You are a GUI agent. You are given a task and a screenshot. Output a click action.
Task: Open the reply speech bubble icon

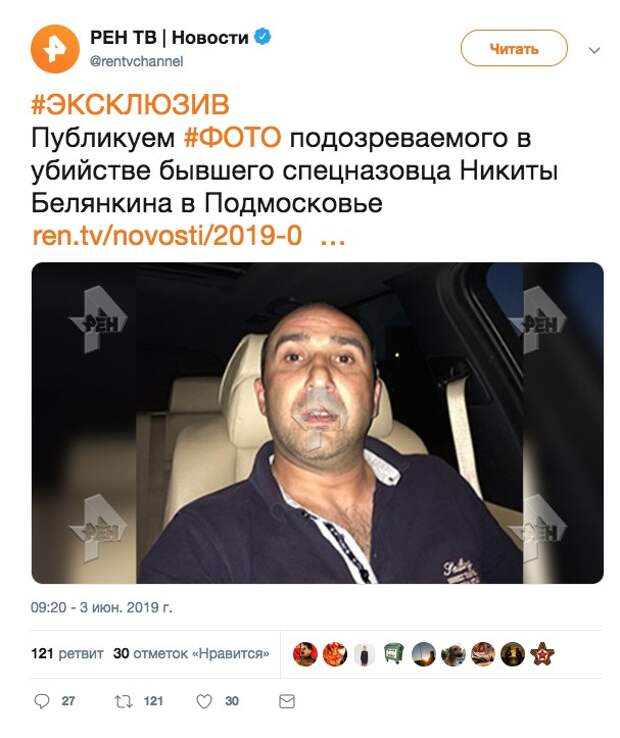coord(41,701)
